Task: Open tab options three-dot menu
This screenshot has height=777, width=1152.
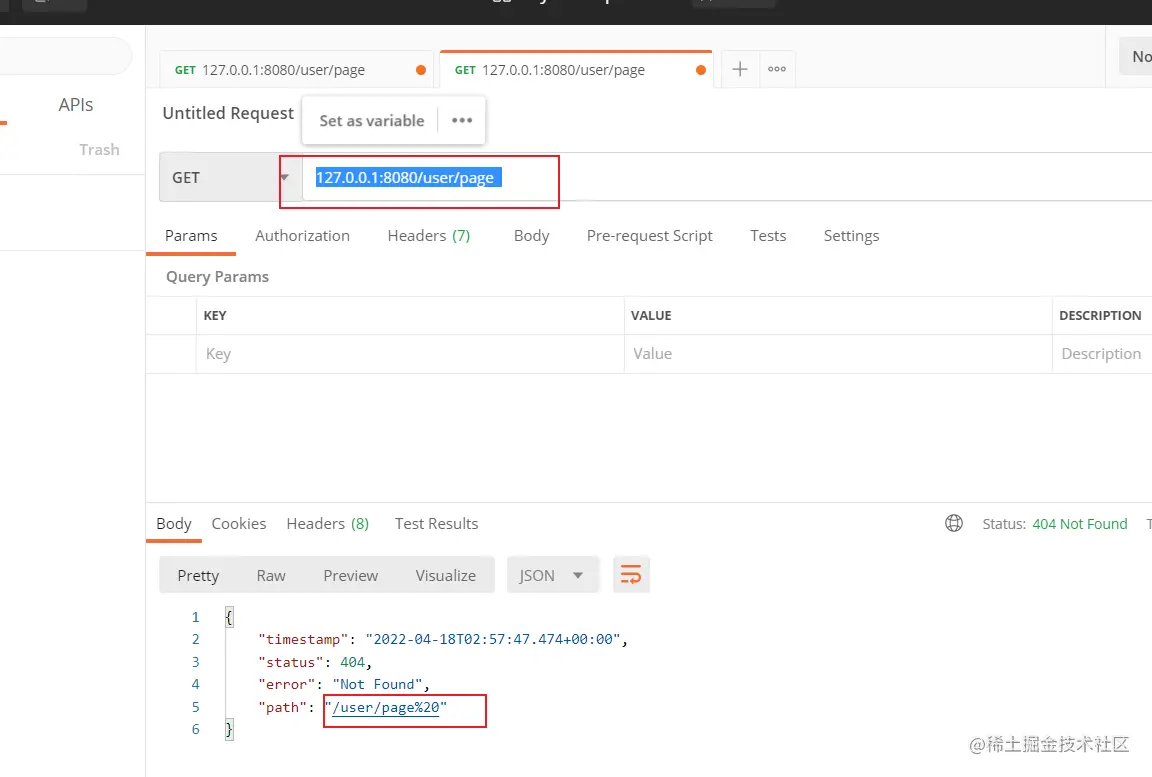Action: tap(777, 69)
